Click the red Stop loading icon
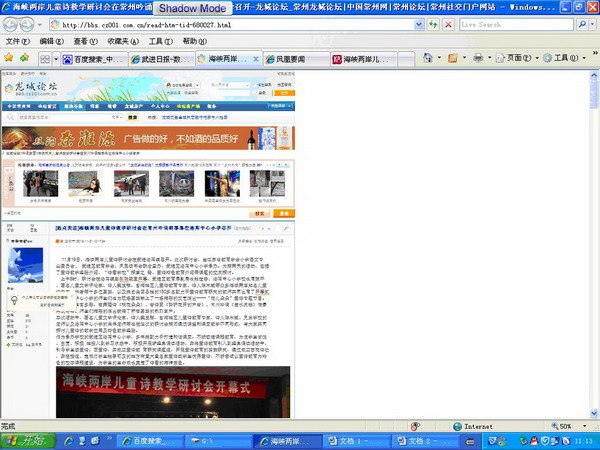This screenshot has width=600, height=450. click(x=448, y=25)
